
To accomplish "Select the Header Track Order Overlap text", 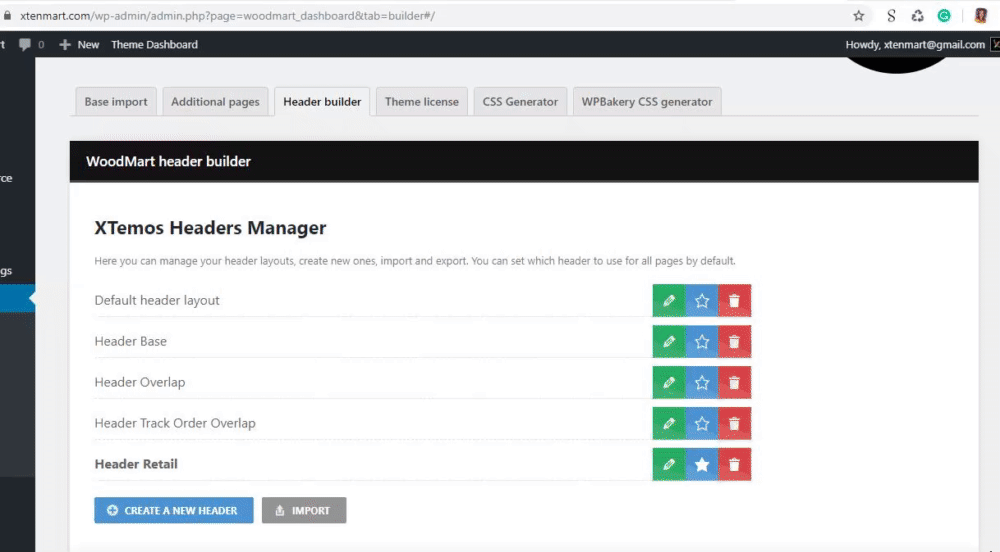I will 175,423.
